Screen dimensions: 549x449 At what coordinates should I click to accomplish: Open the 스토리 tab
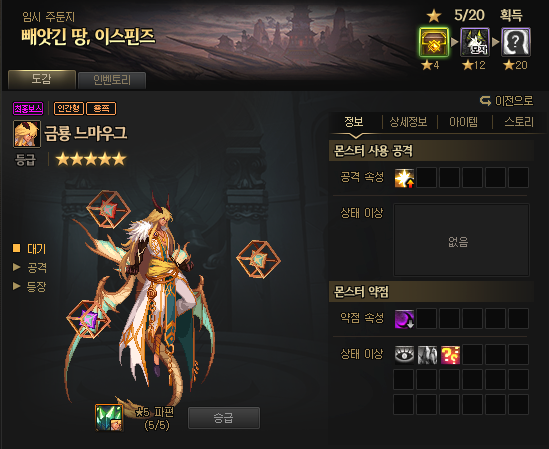pyautogui.click(x=519, y=122)
